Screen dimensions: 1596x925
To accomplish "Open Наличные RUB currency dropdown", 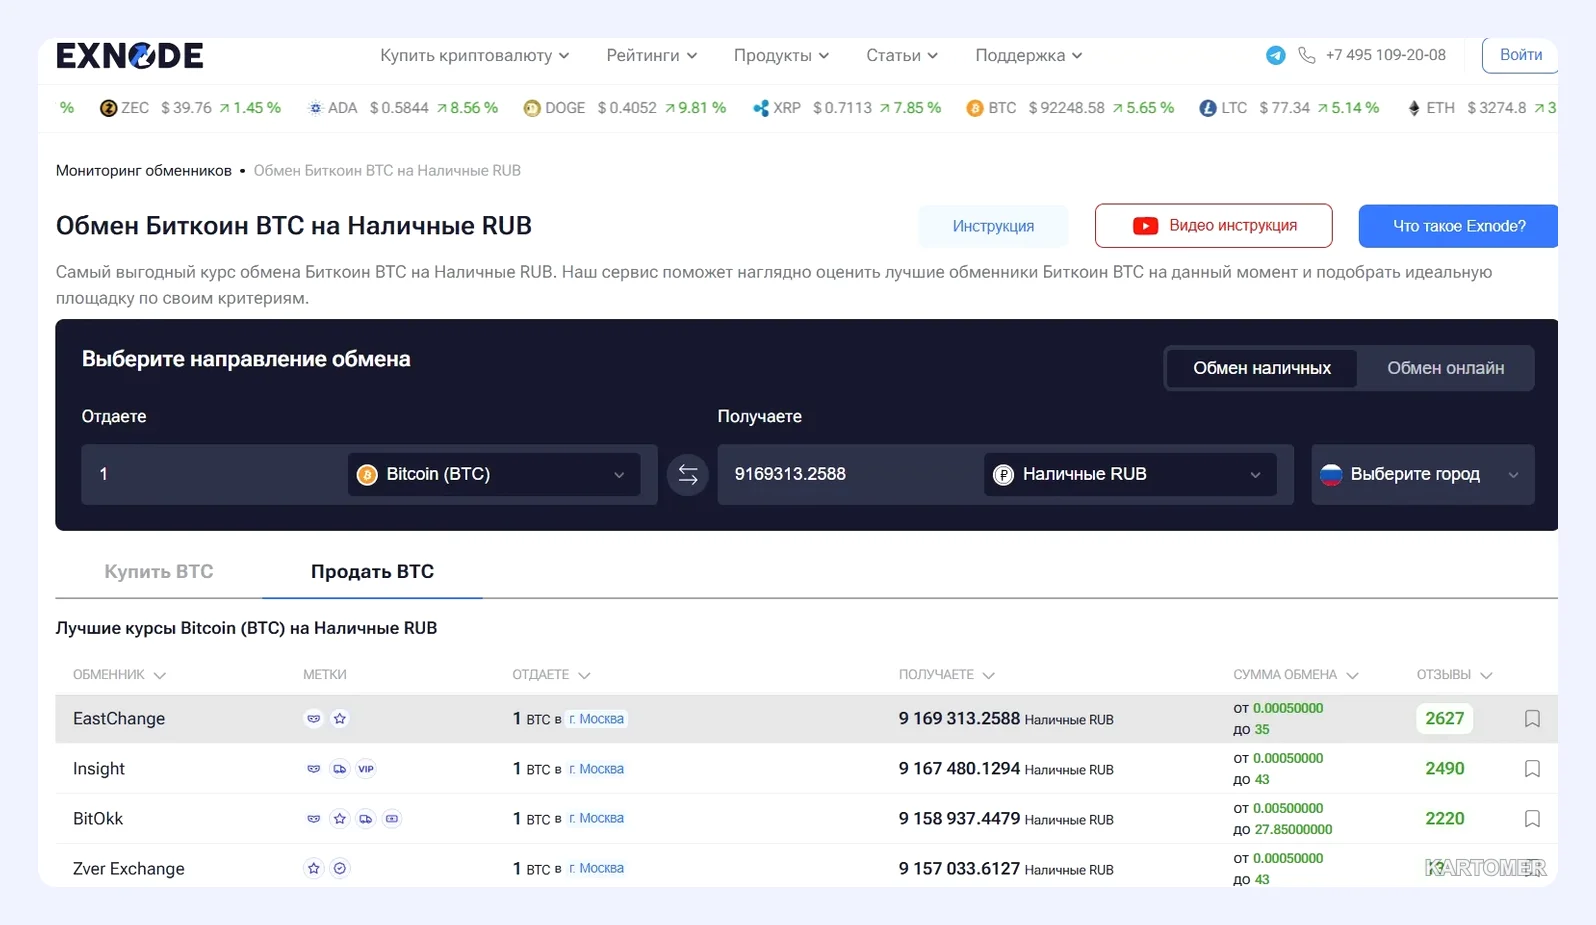I will click(x=1130, y=474).
